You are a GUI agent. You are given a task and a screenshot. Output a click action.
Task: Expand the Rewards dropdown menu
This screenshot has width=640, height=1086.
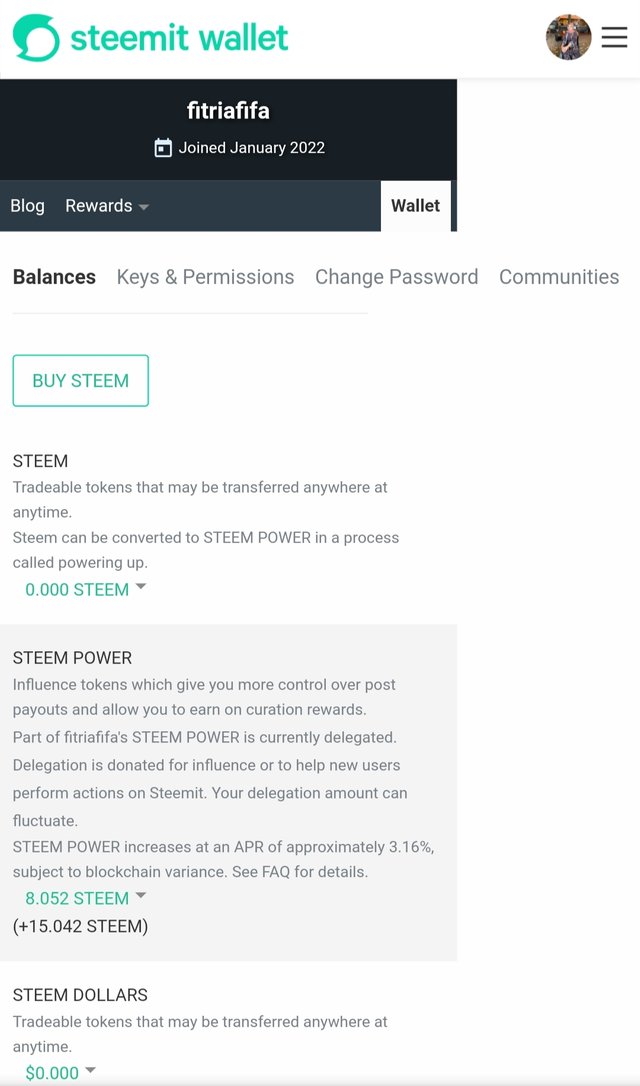(107, 206)
